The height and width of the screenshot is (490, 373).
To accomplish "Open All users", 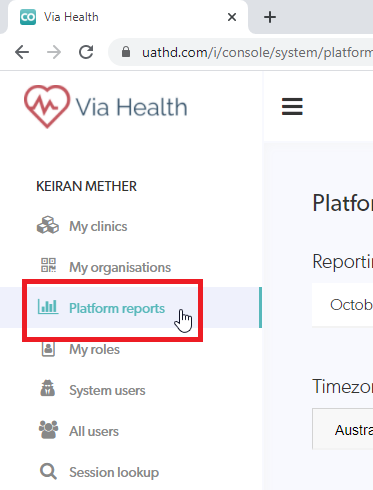I will click(x=94, y=431).
